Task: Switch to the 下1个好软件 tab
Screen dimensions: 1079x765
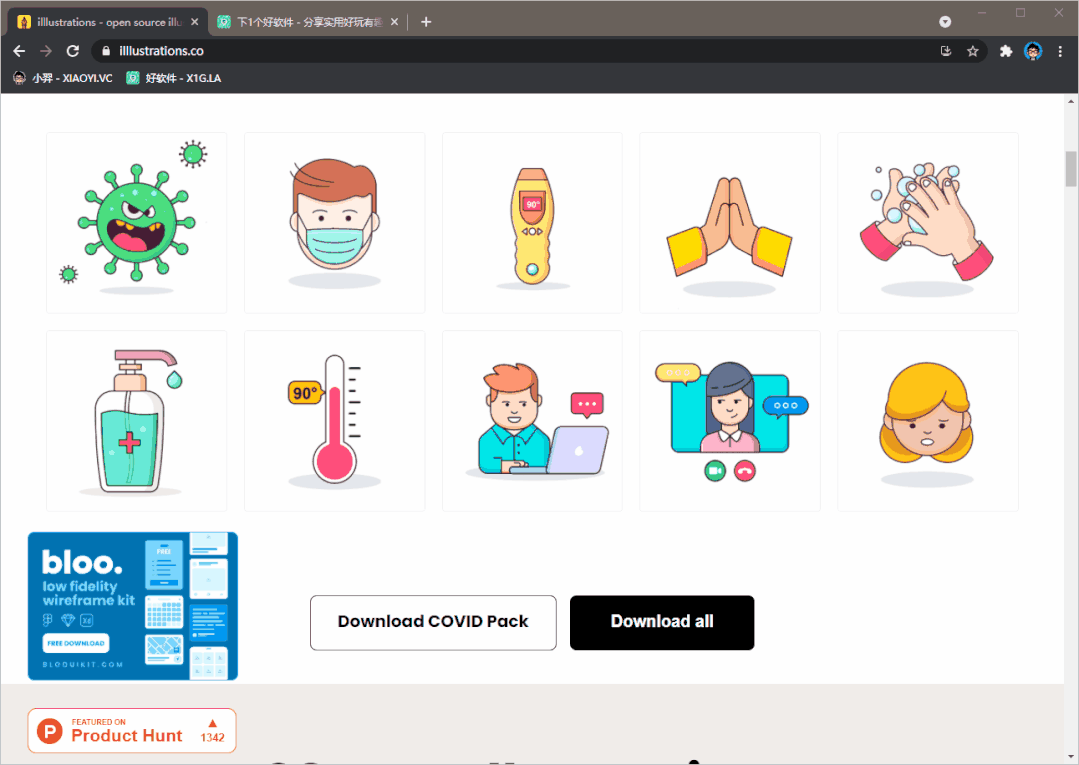Action: pos(308,22)
